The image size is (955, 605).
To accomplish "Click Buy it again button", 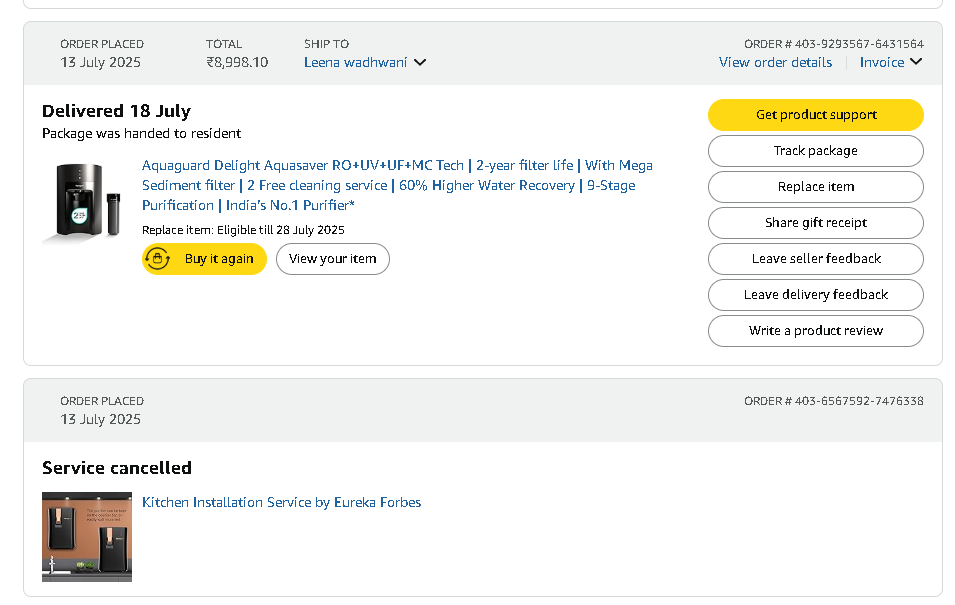I will pos(204,259).
